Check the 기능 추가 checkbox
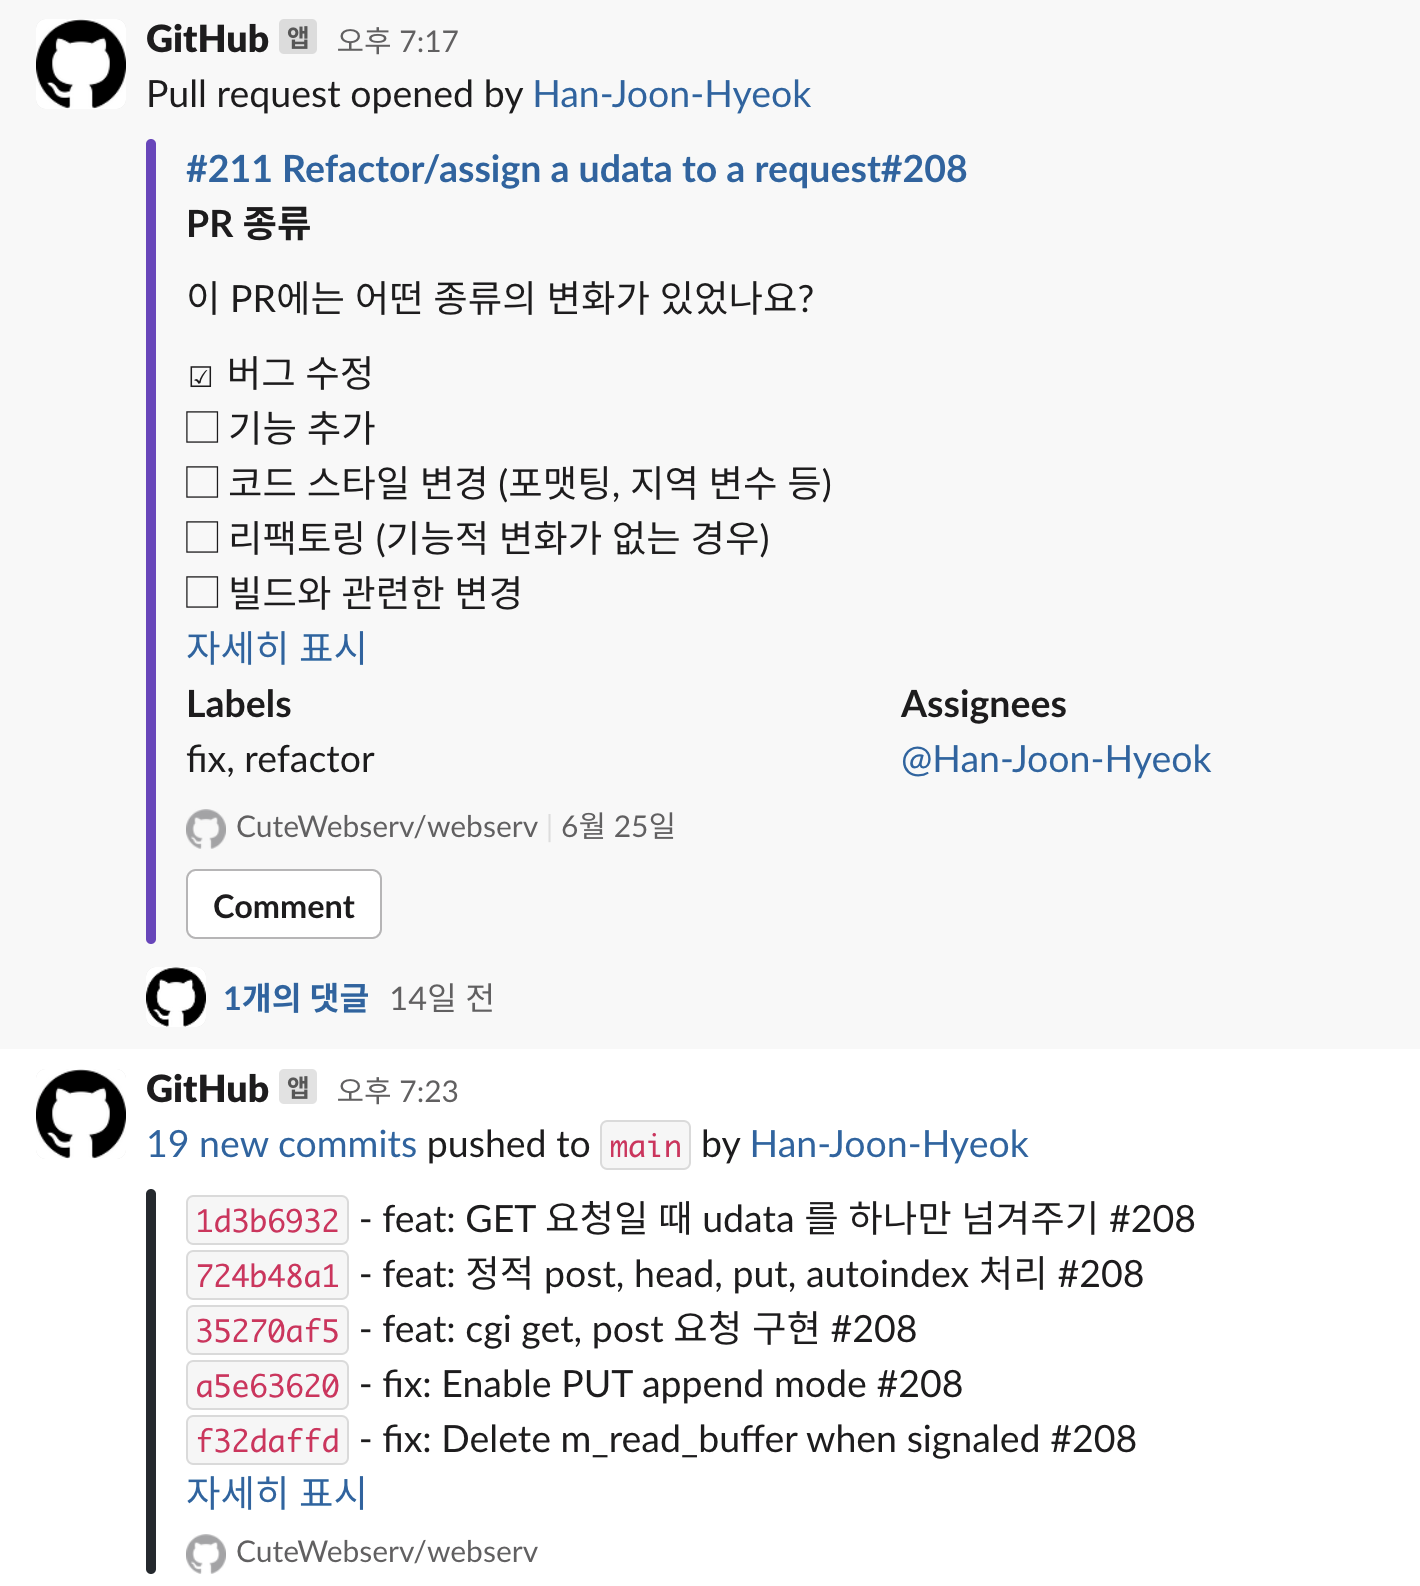 (202, 428)
